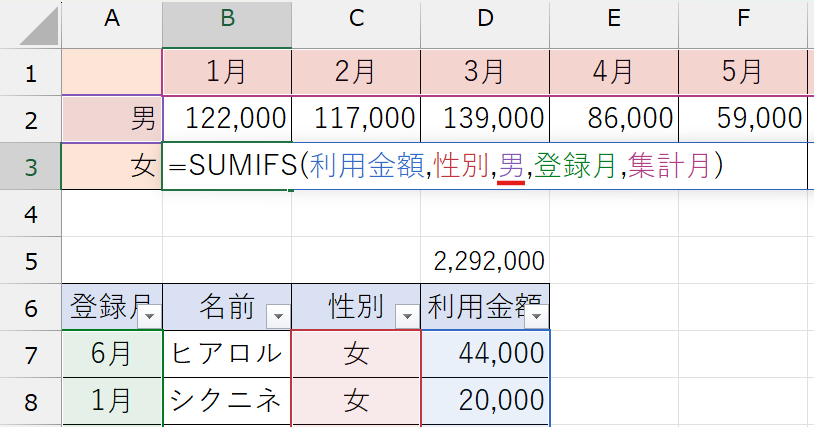This screenshot has height=427, width=814.
Task: Select column E header
Action: [x=614, y=24]
